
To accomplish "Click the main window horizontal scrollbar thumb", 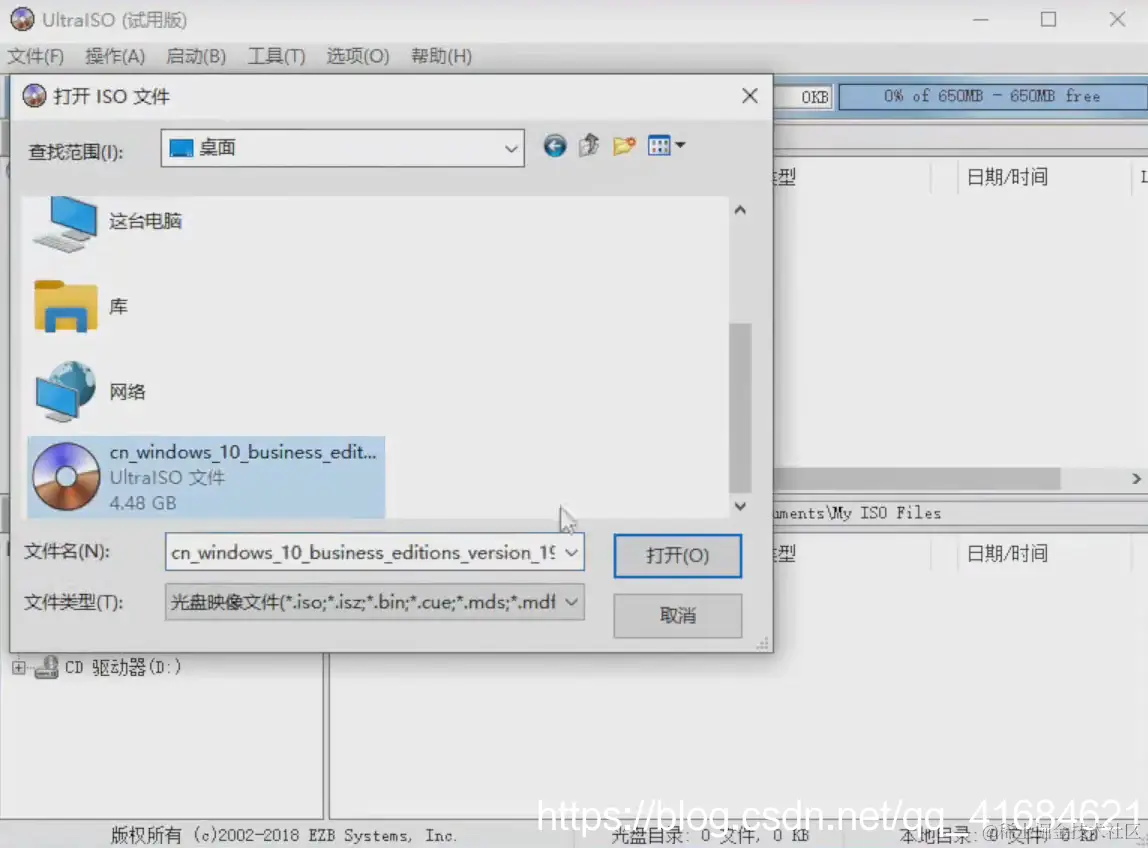I will click(917, 478).
